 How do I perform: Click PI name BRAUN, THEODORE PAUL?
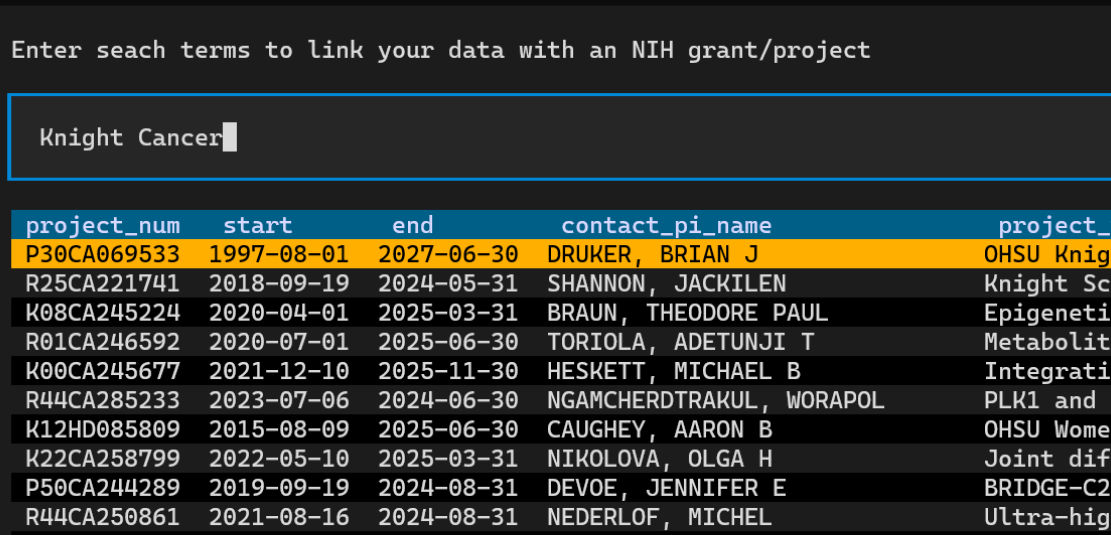(687, 313)
